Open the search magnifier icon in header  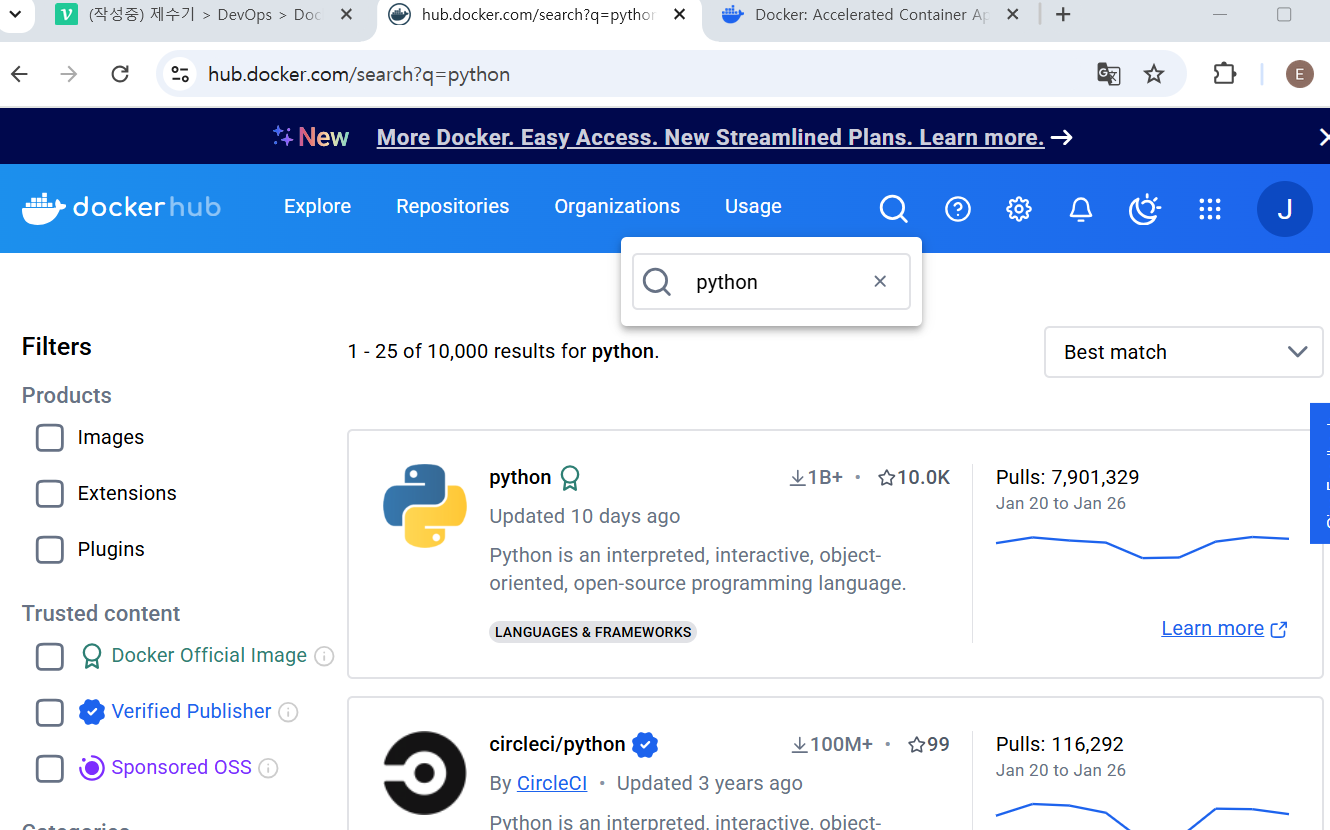(x=893, y=209)
